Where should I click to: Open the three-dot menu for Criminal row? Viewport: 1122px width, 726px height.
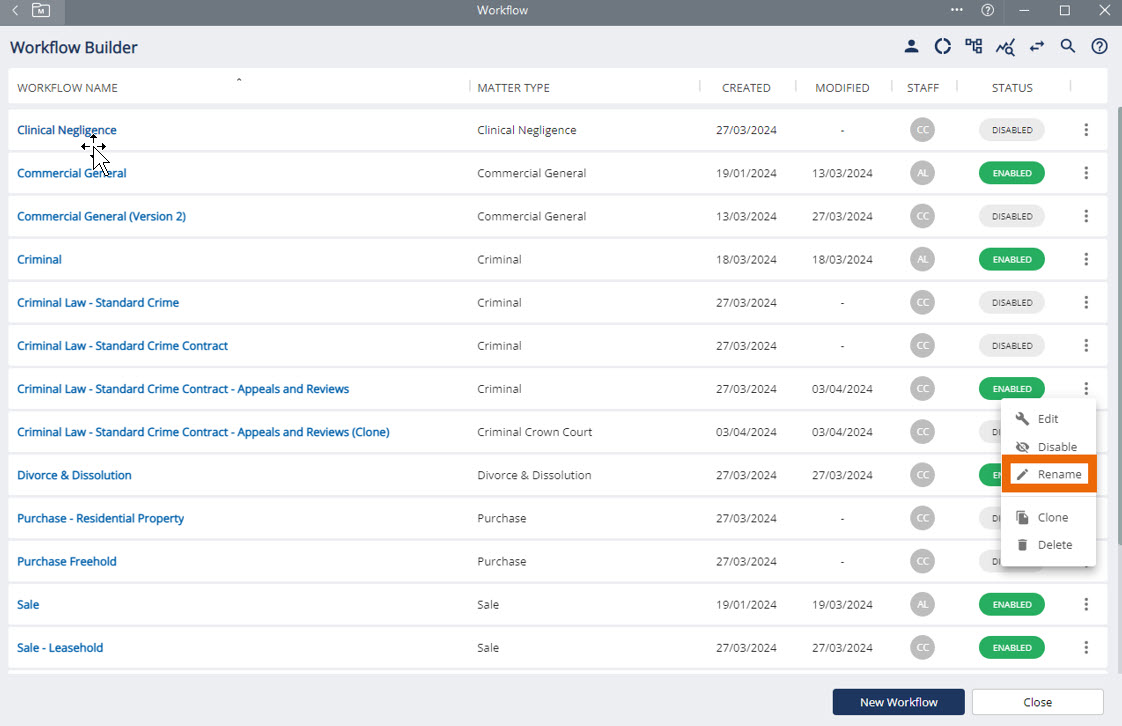[x=1086, y=259]
